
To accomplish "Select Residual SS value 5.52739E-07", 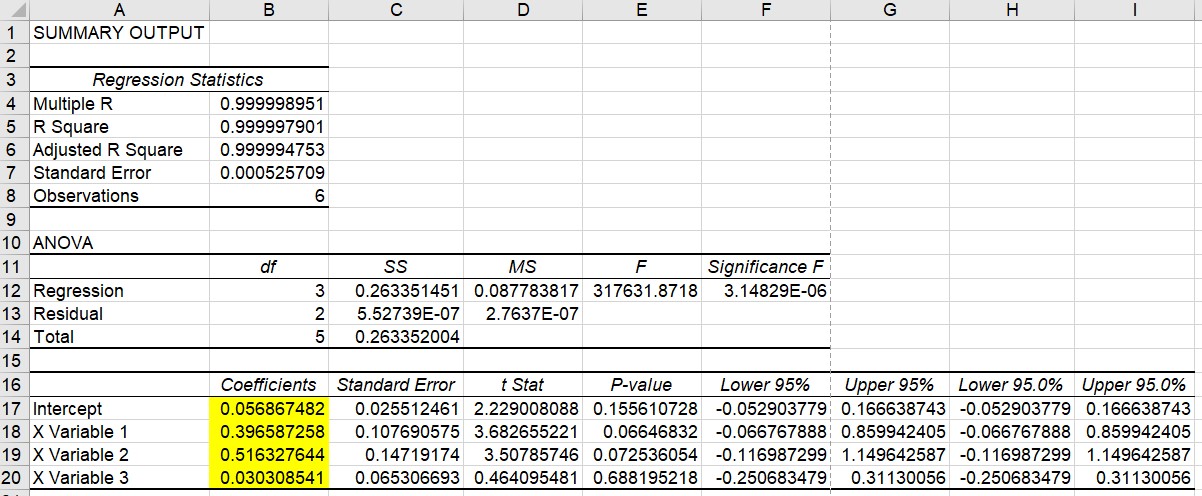I will click(x=396, y=313).
